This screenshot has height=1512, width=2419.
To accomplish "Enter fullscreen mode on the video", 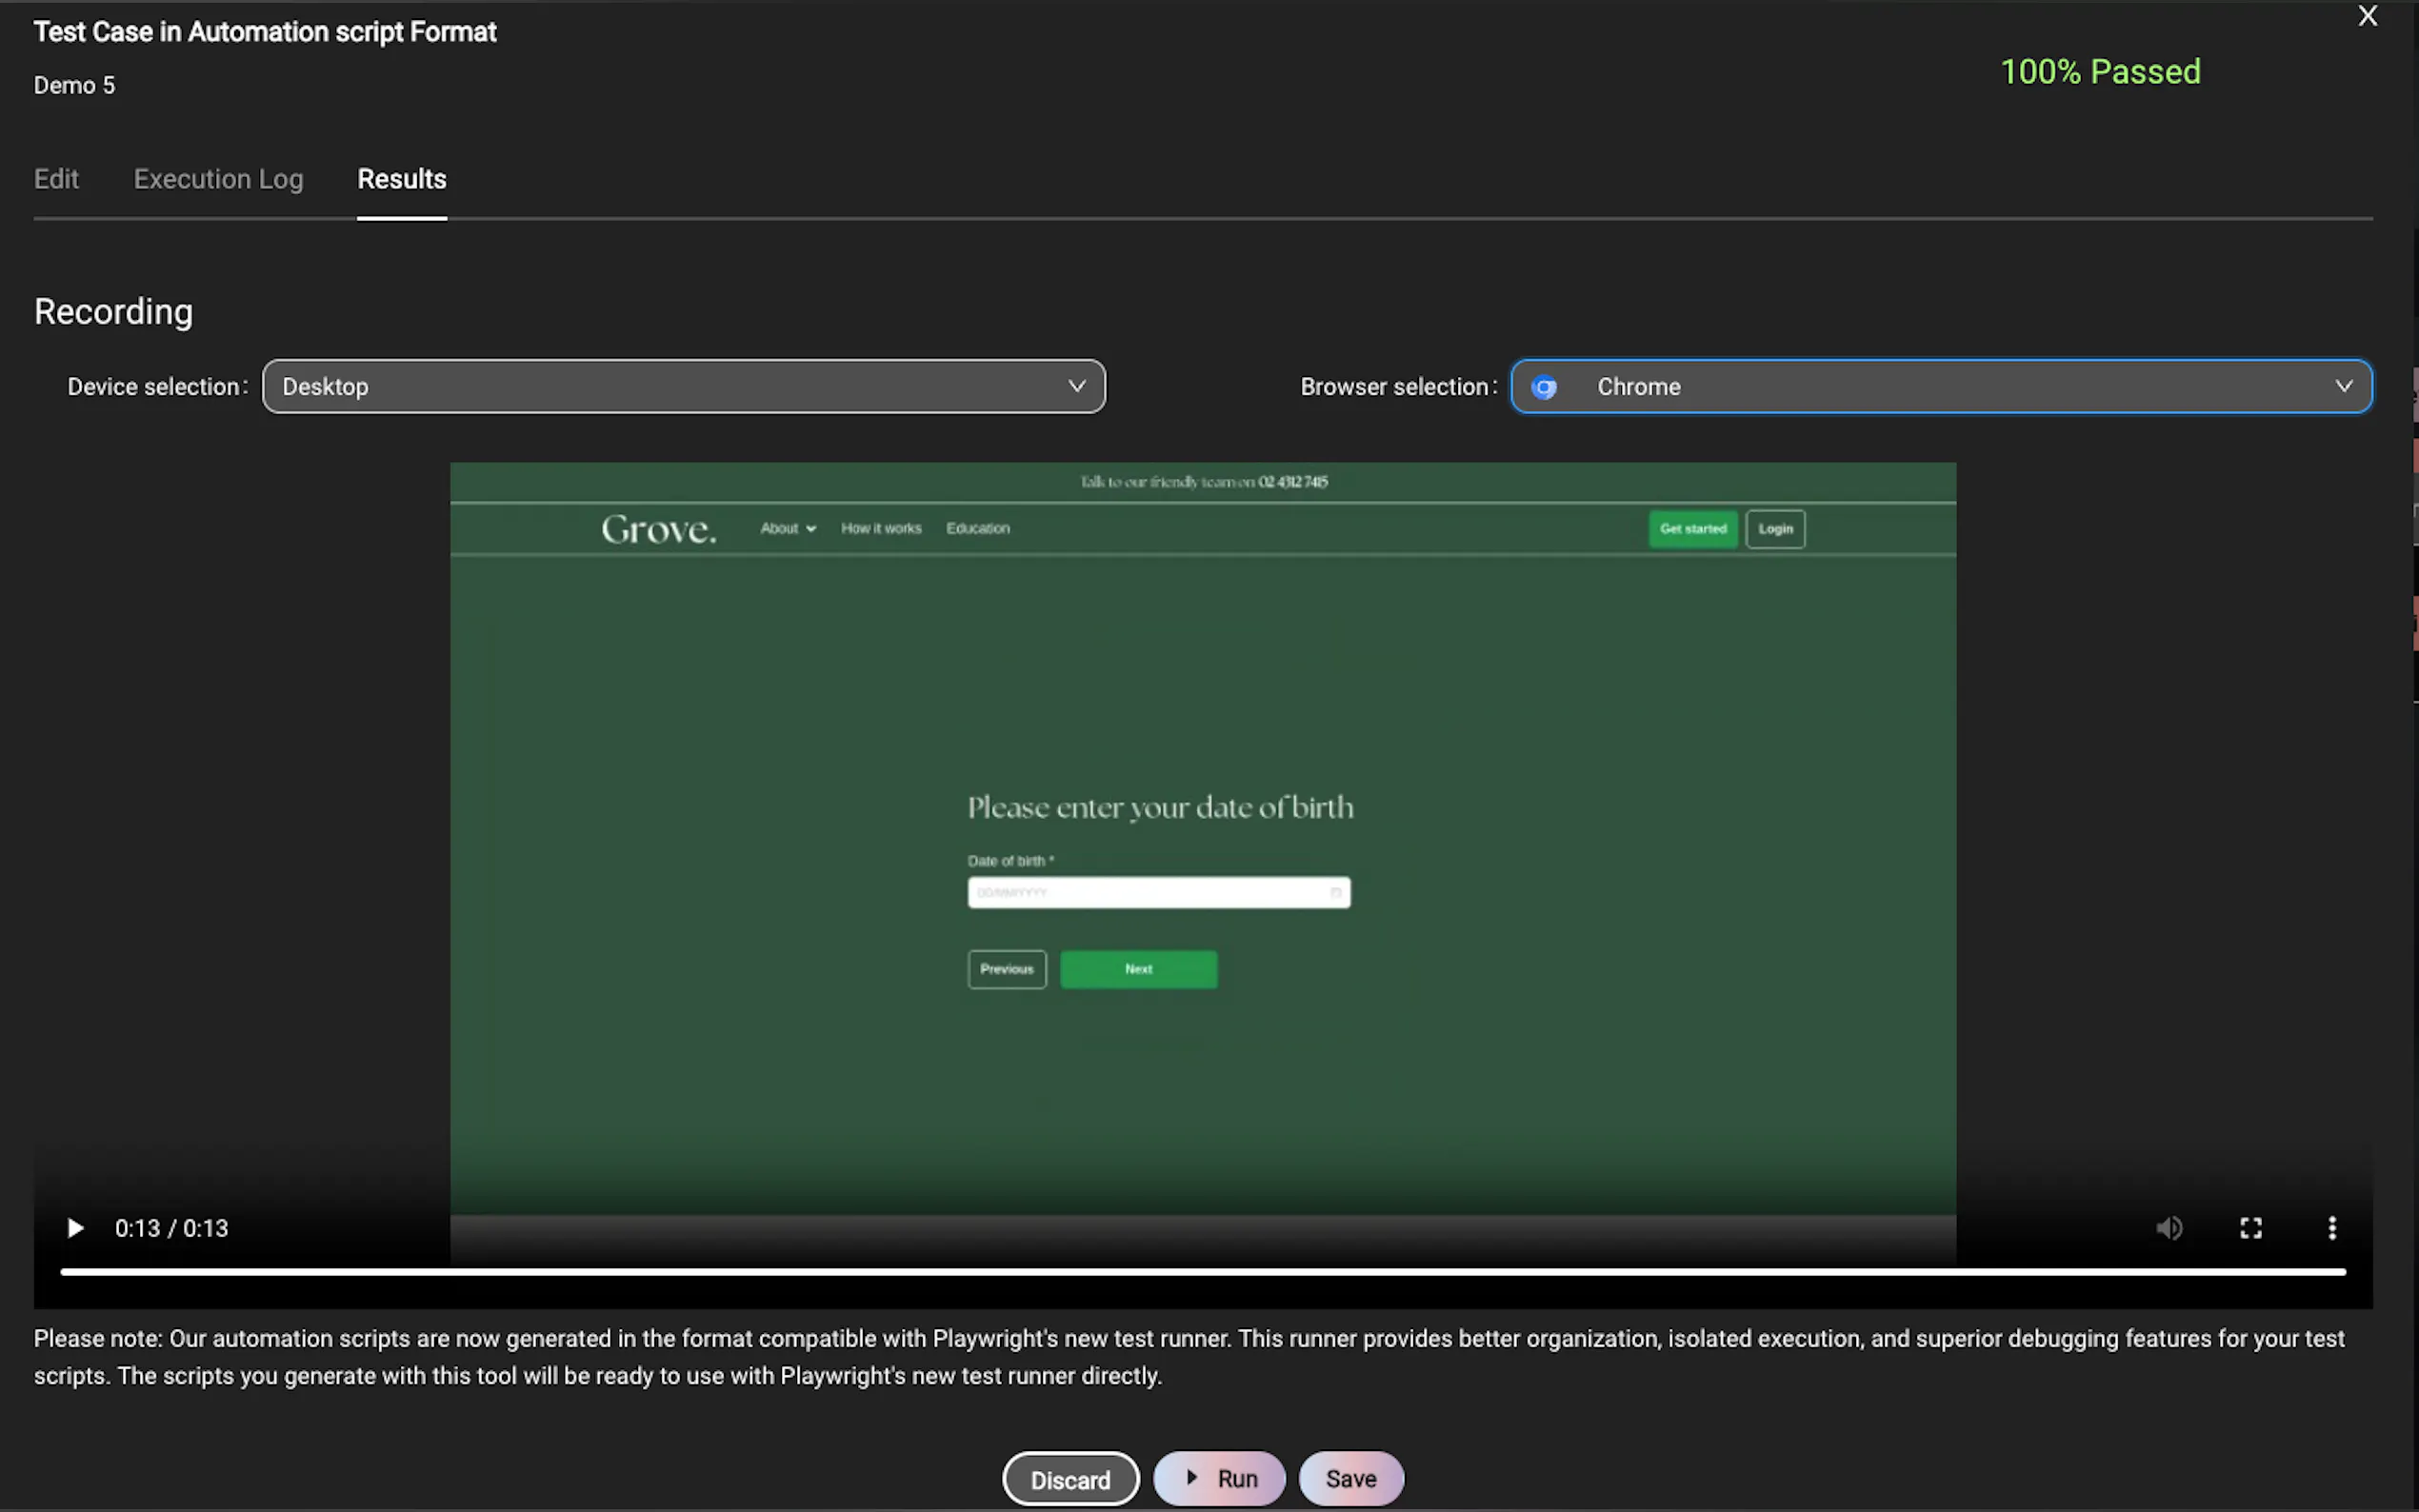I will pyautogui.click(x=2250, y=1228).
